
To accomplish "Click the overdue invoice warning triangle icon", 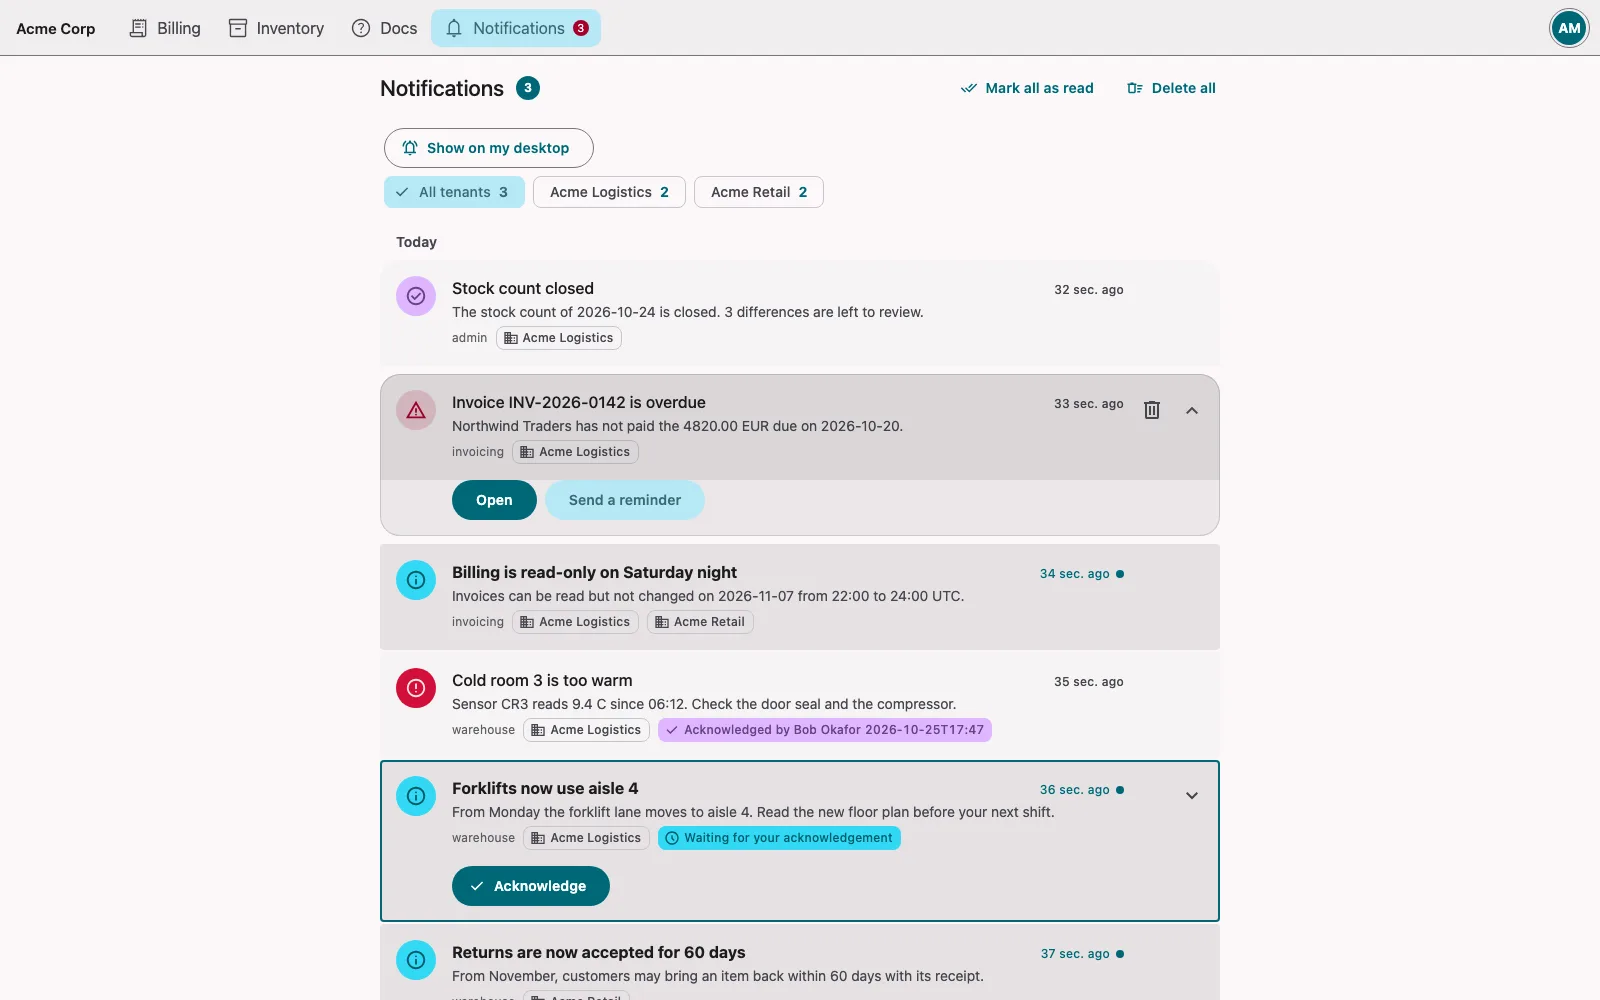I will (416, 410).
